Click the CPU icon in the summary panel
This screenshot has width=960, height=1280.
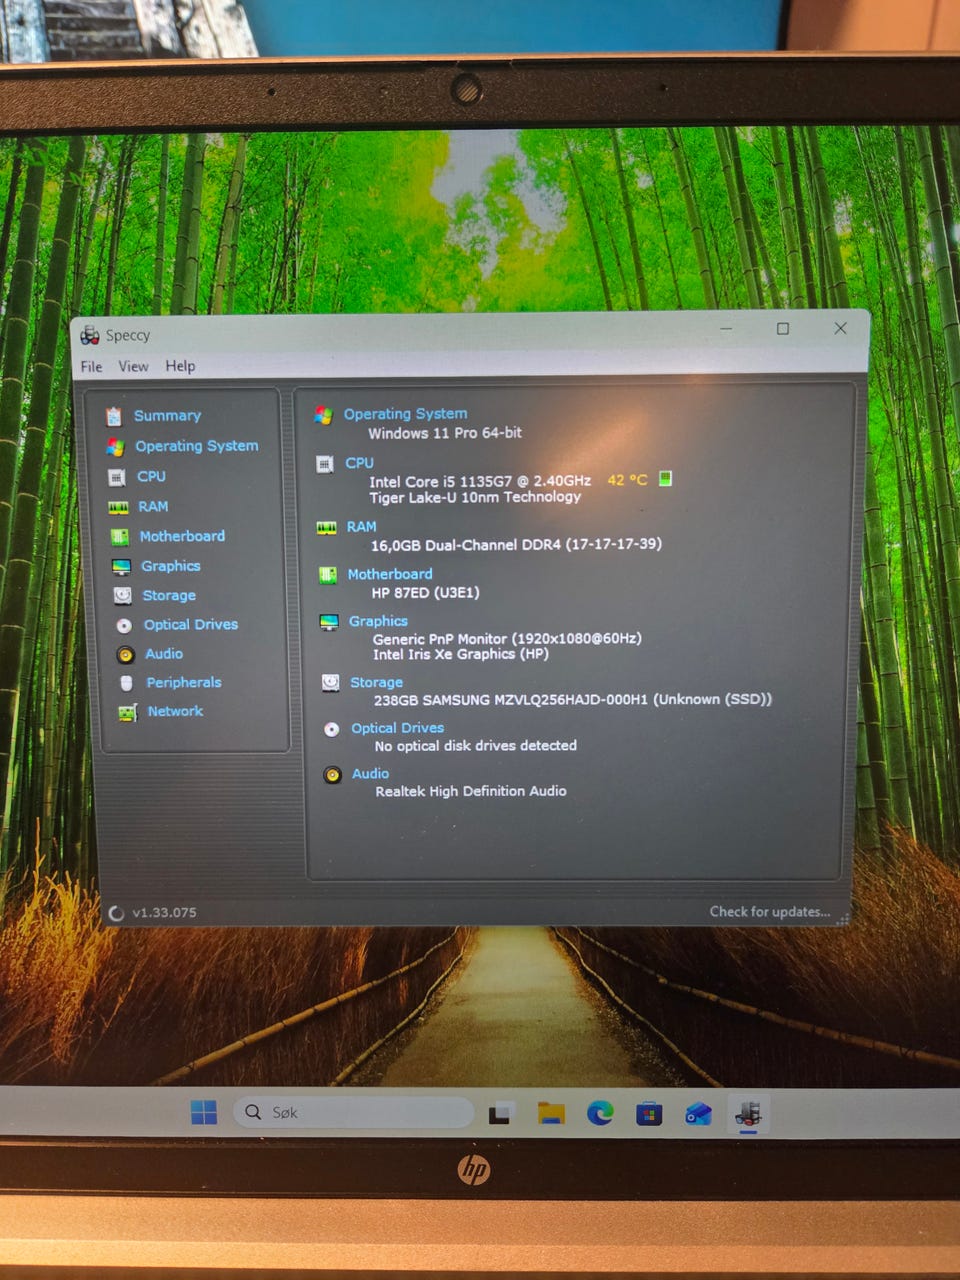click(x=325, y=464)
